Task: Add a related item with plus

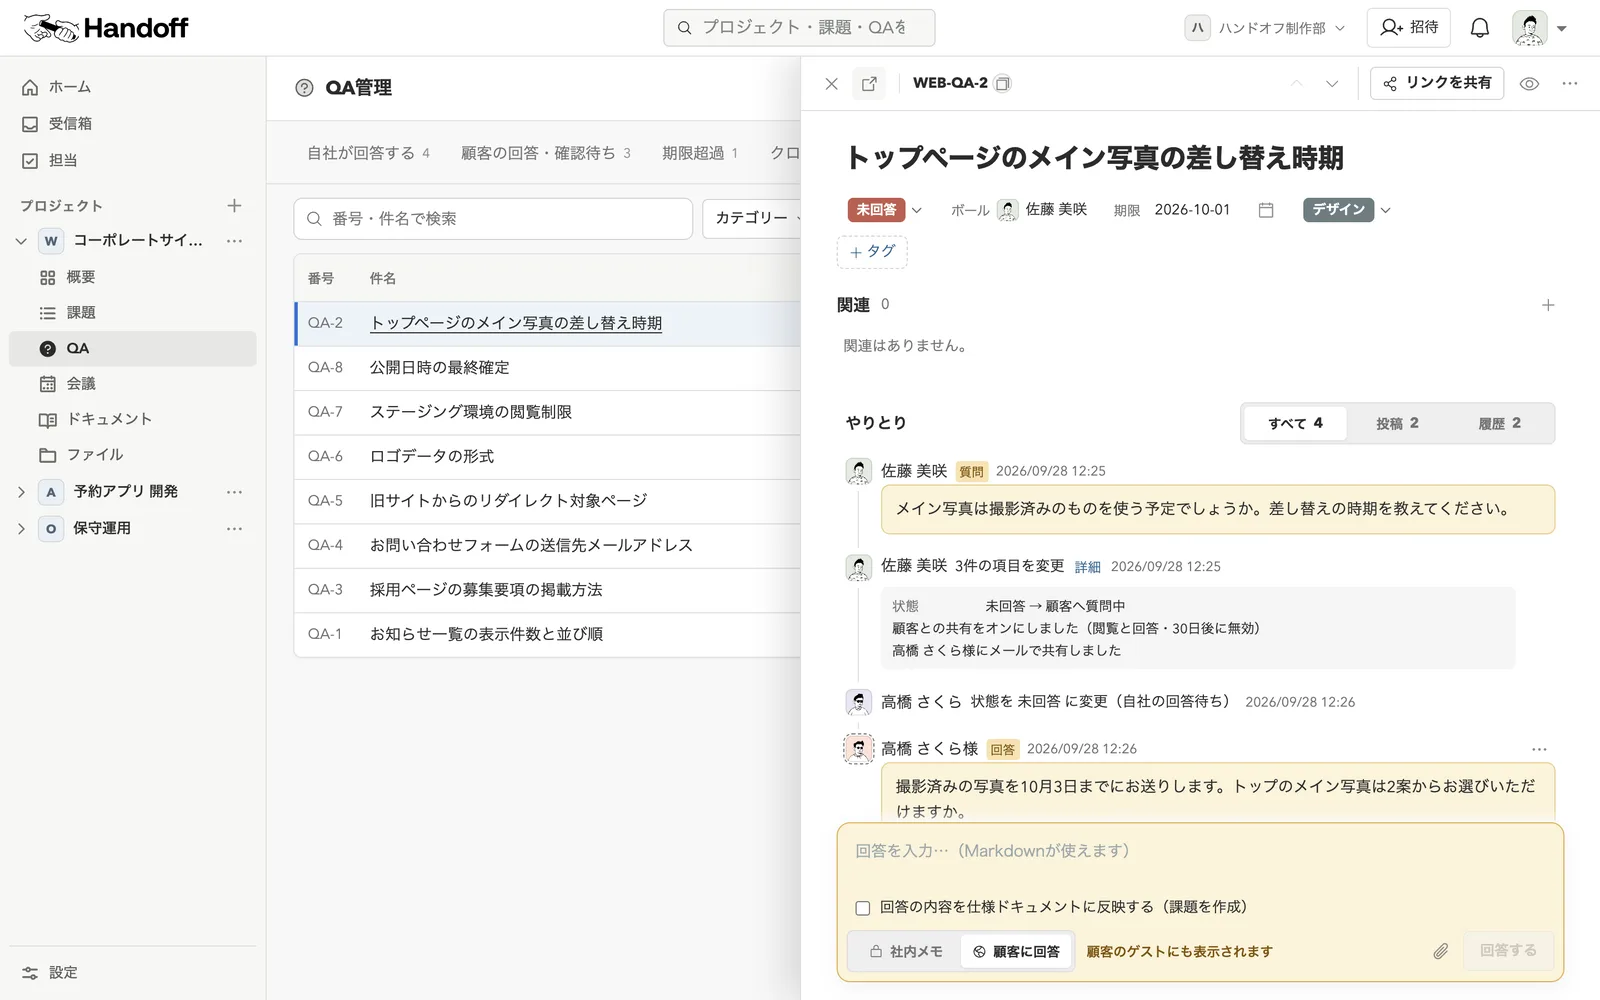Action: [1548, 305]
